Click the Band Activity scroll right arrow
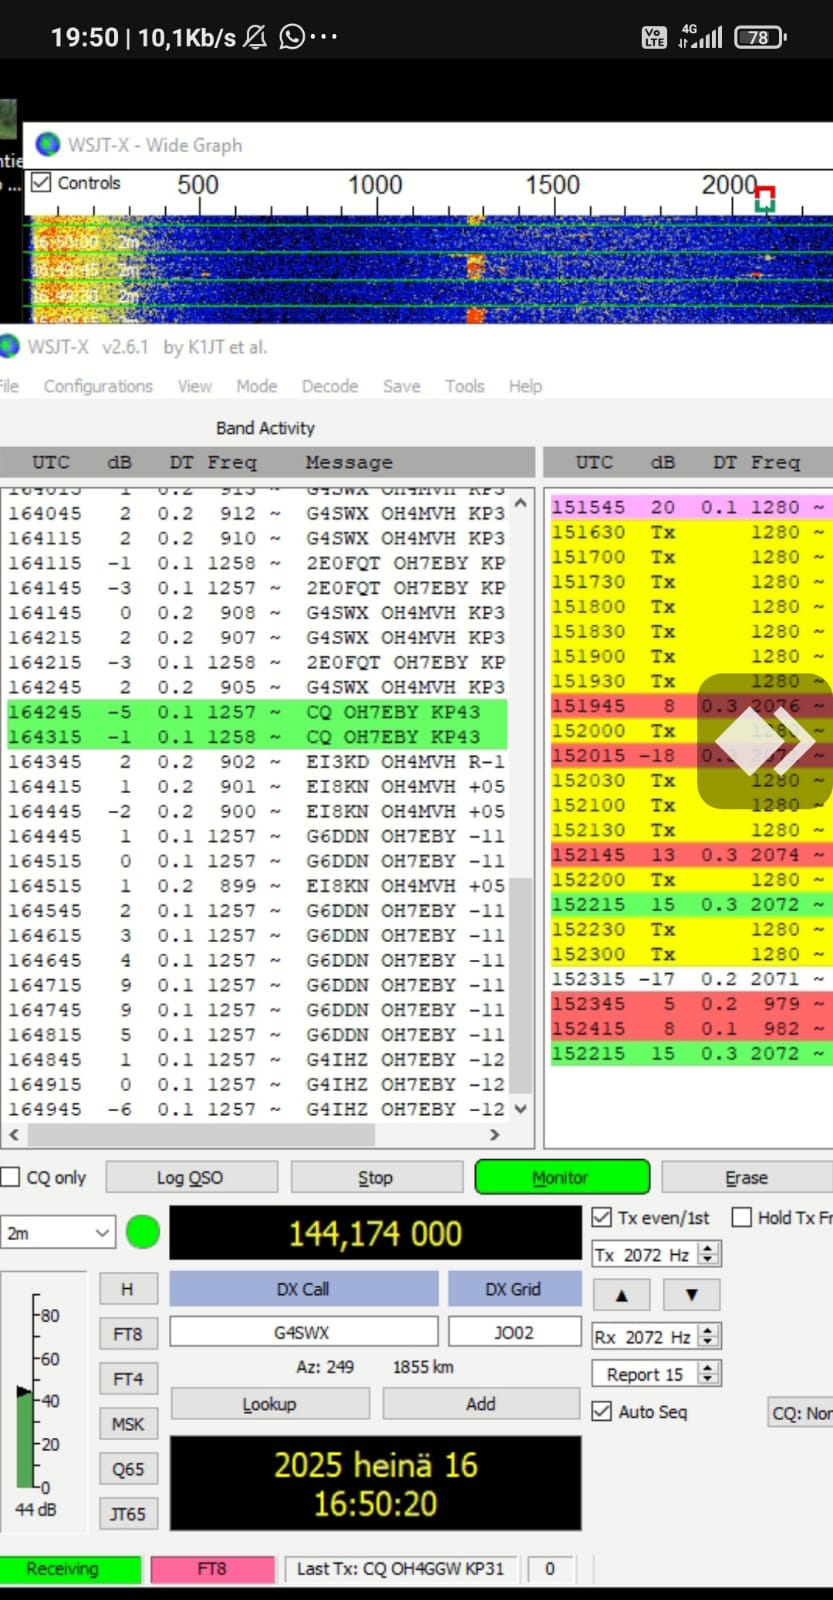Viewport: 833px width, 1600px height. [x=494, y=1135]
